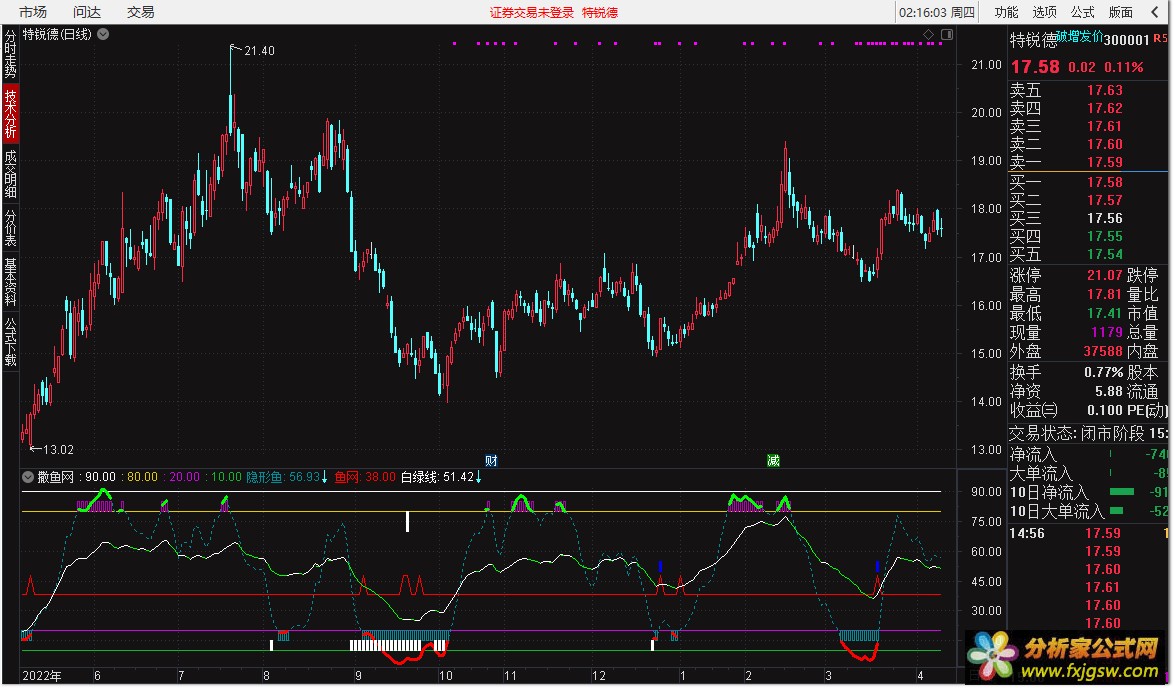
Task: Open the 成交明细 side tab
Action: tap(10, 173)
